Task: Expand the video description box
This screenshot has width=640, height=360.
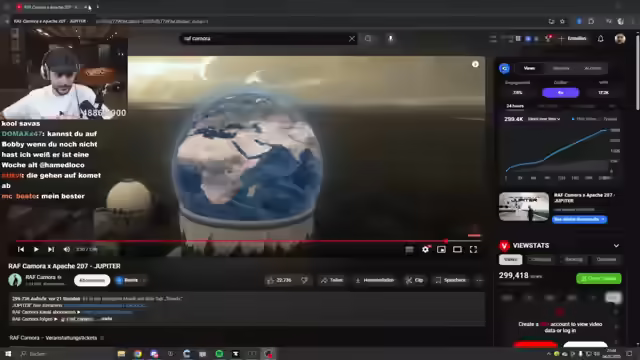Action: coord(247,309)
